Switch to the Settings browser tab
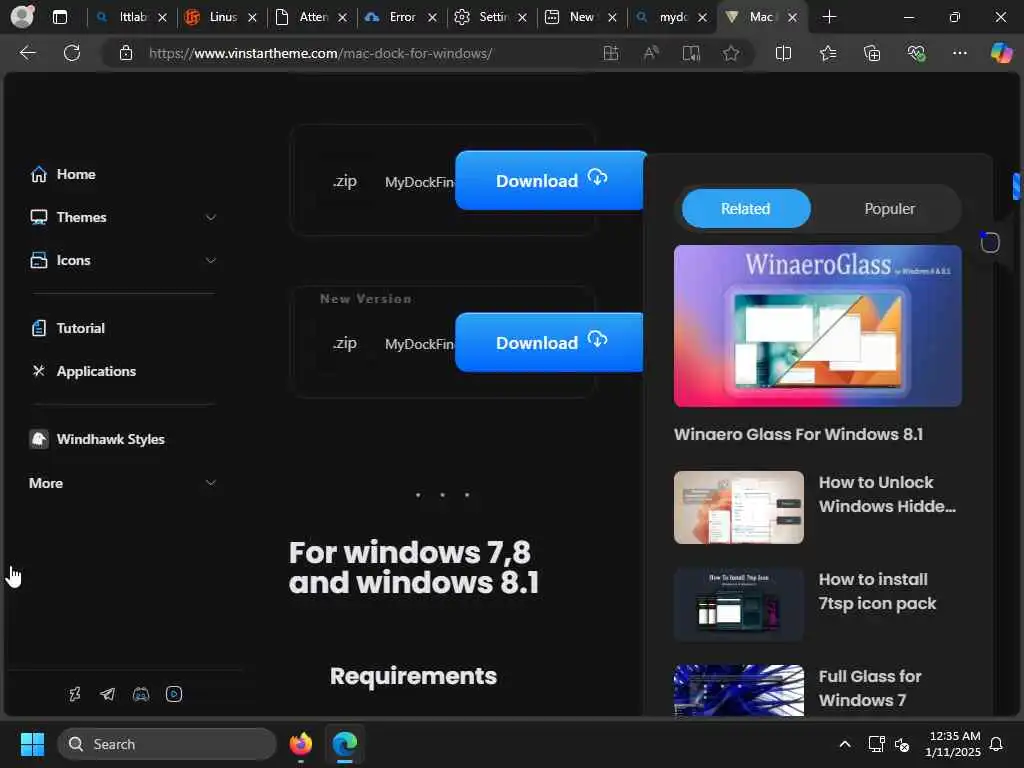This screenshot has height=768, width=1024. pos(491,17)
